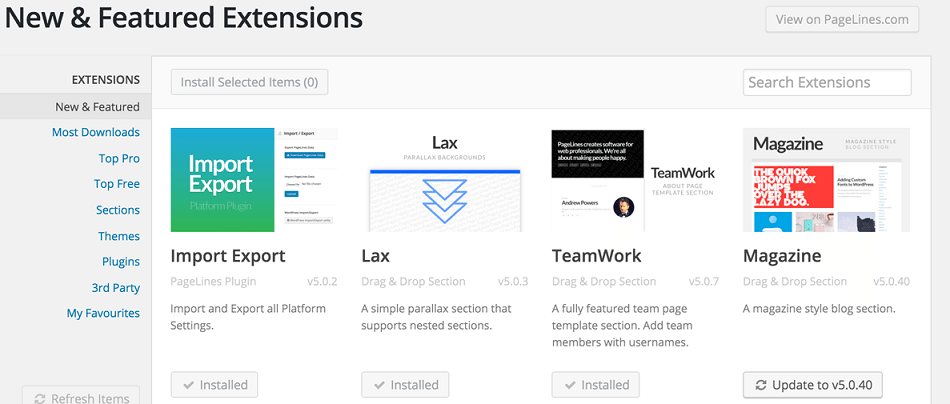Focus the Search Extensions field
This screenshot has width=950, height=404.
pos(827,82)
